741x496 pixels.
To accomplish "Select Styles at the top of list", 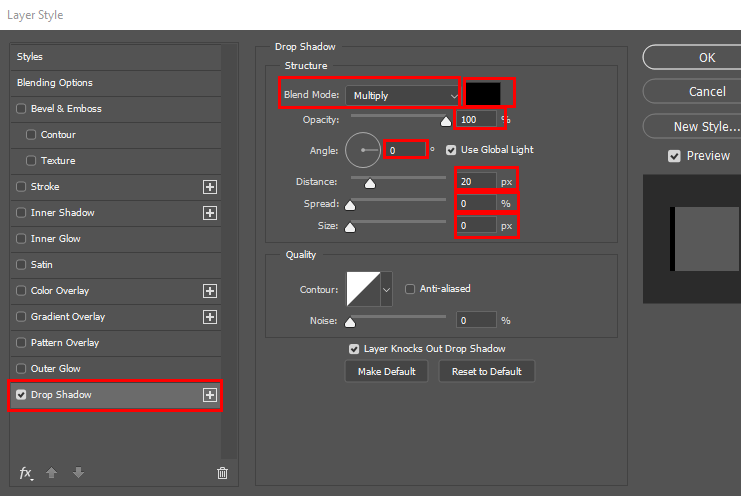I will (30, 57).
